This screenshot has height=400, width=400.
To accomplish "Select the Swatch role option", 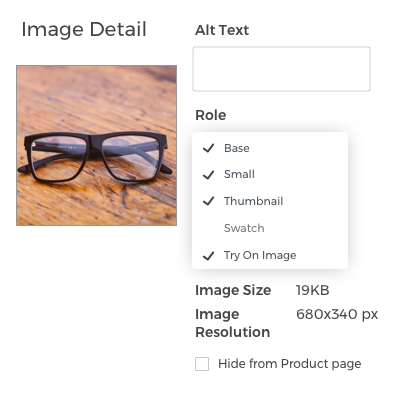I will click(270, 228).
